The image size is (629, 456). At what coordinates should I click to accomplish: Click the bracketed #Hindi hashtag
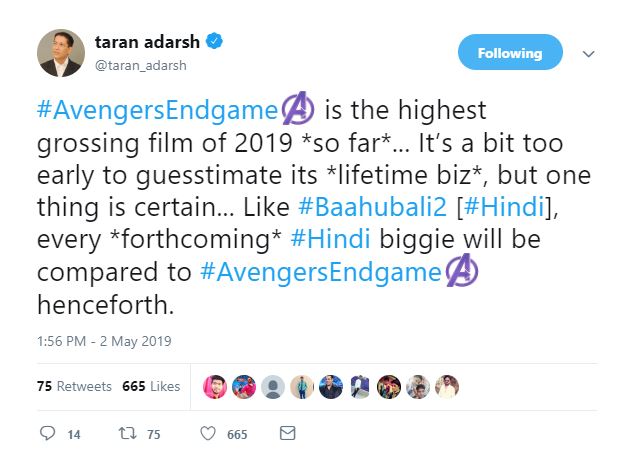[x=492, y=209]
